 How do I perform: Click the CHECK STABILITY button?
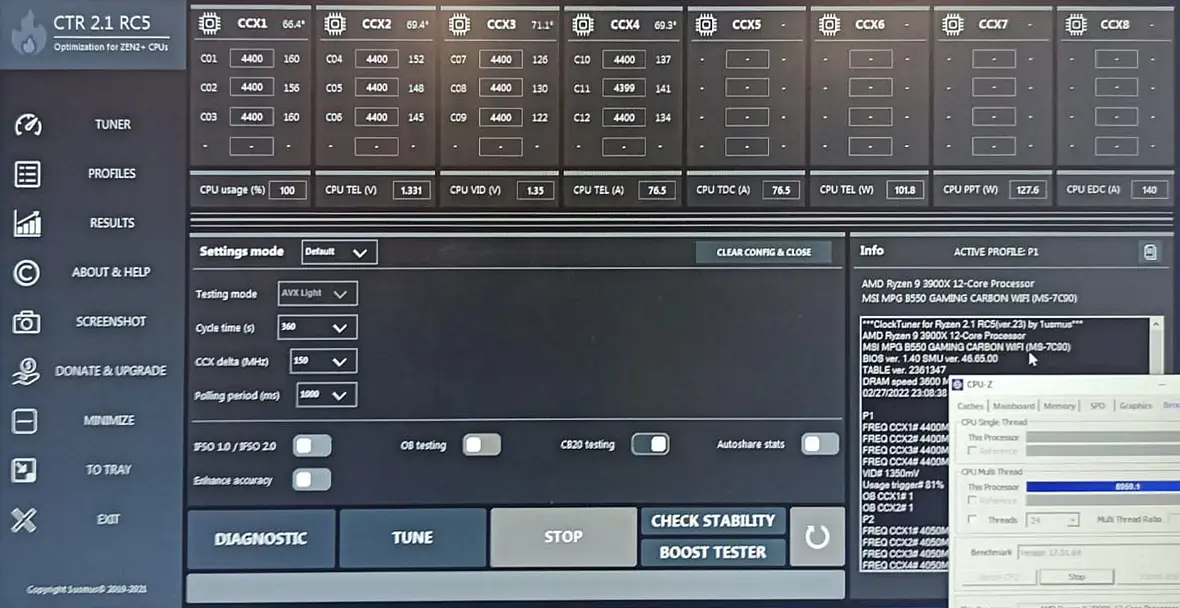click(x=713, y=521)
